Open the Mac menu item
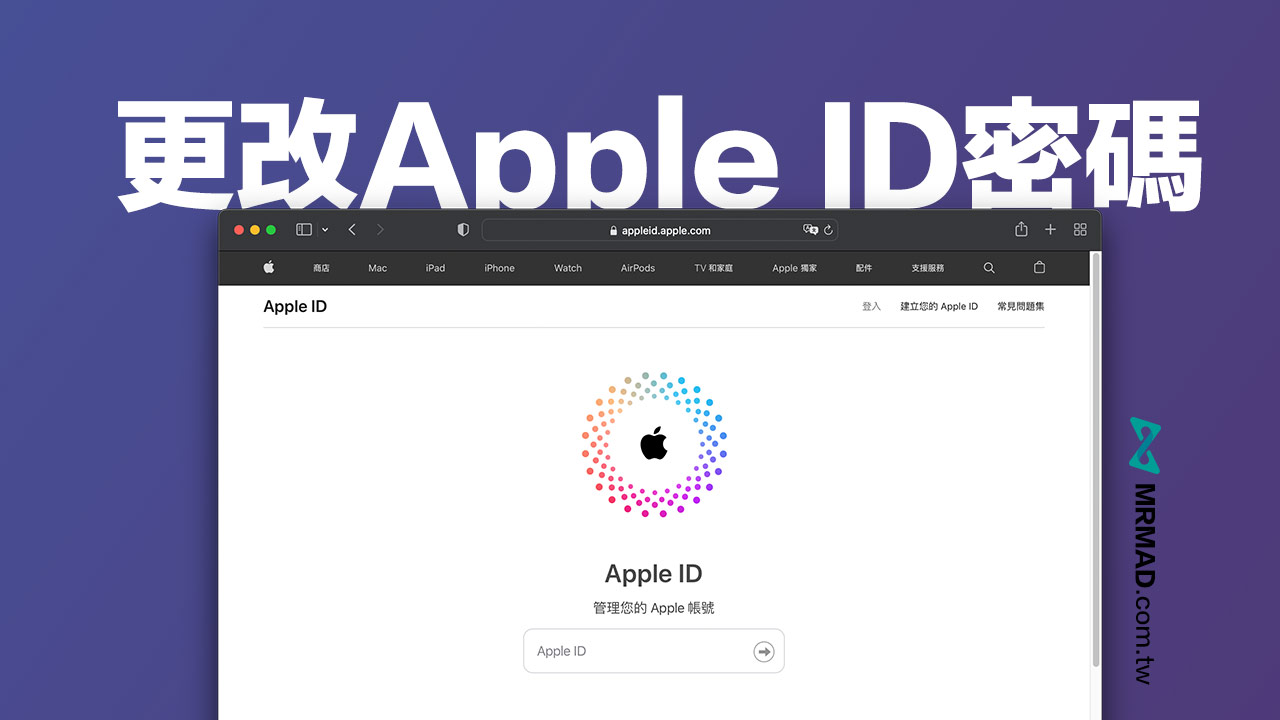This screenshot has width=1280, height=720. 377,268
